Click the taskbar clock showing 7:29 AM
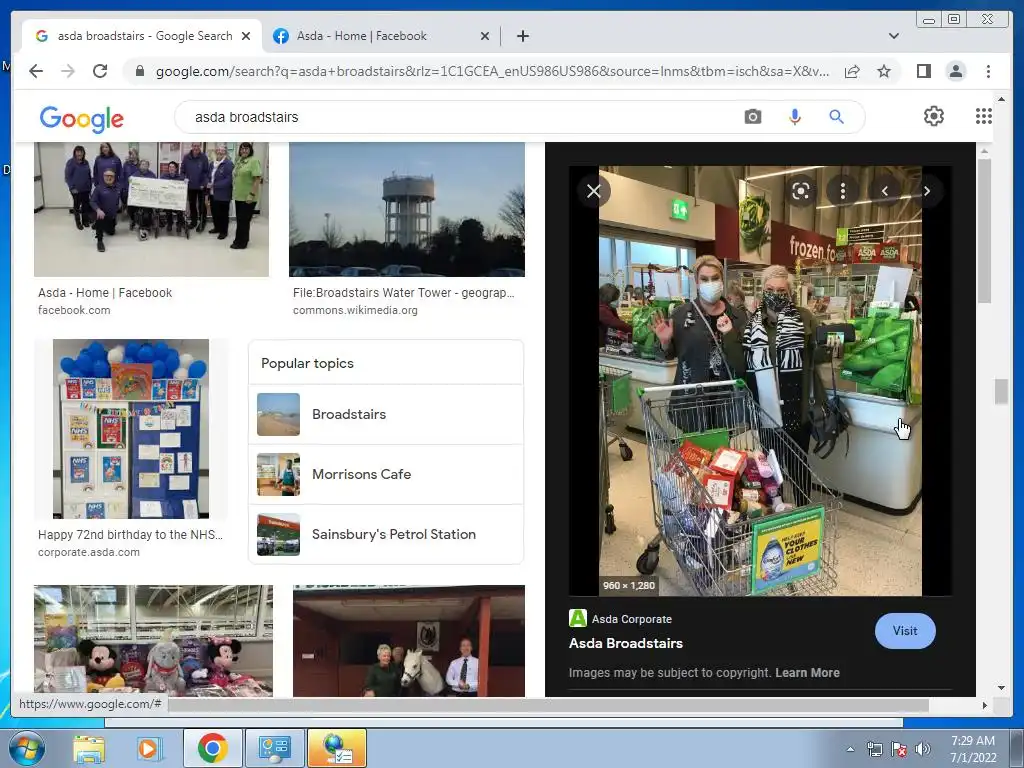 coord(972,749)
